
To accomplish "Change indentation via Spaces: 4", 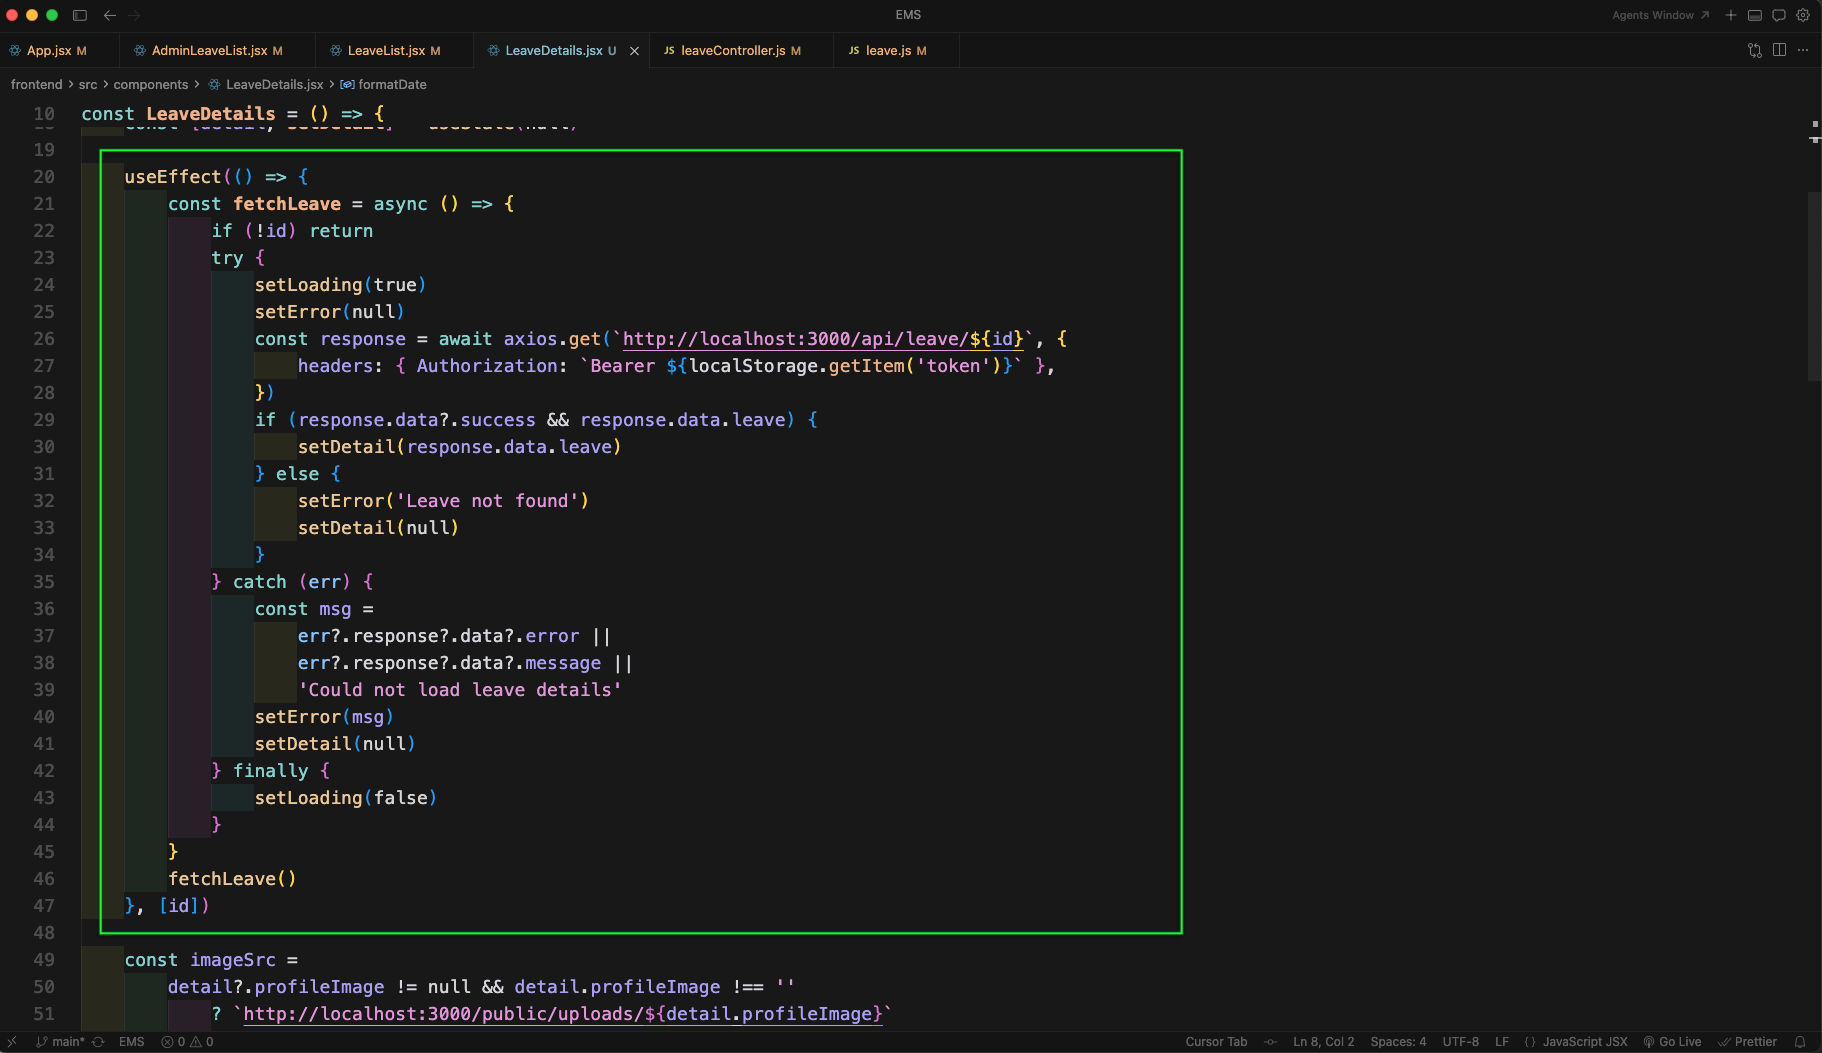I will pyautogui.click(x=1398, y=1042).
